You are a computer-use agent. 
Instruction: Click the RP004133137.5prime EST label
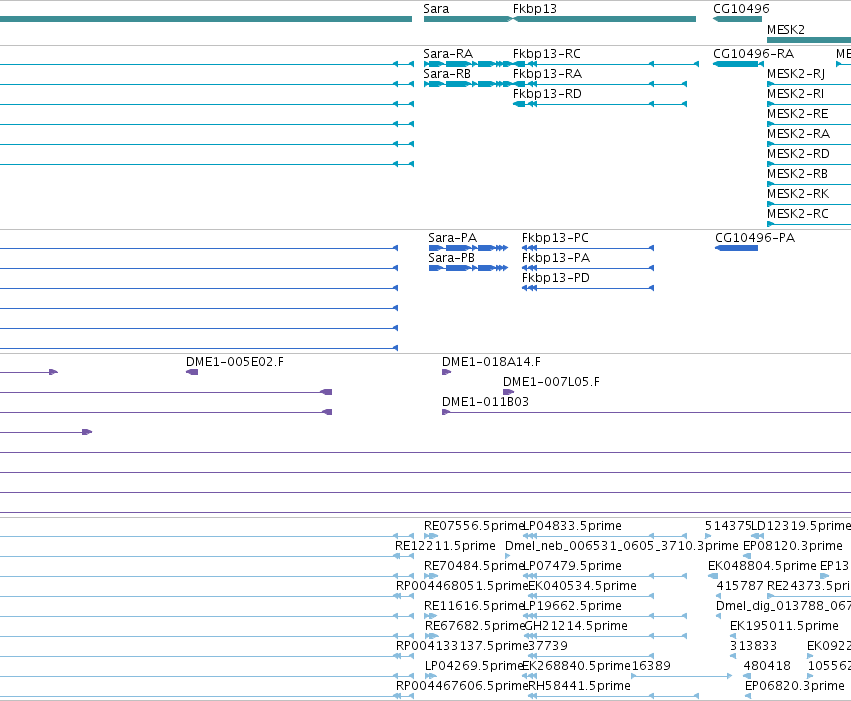pos(462,646)
